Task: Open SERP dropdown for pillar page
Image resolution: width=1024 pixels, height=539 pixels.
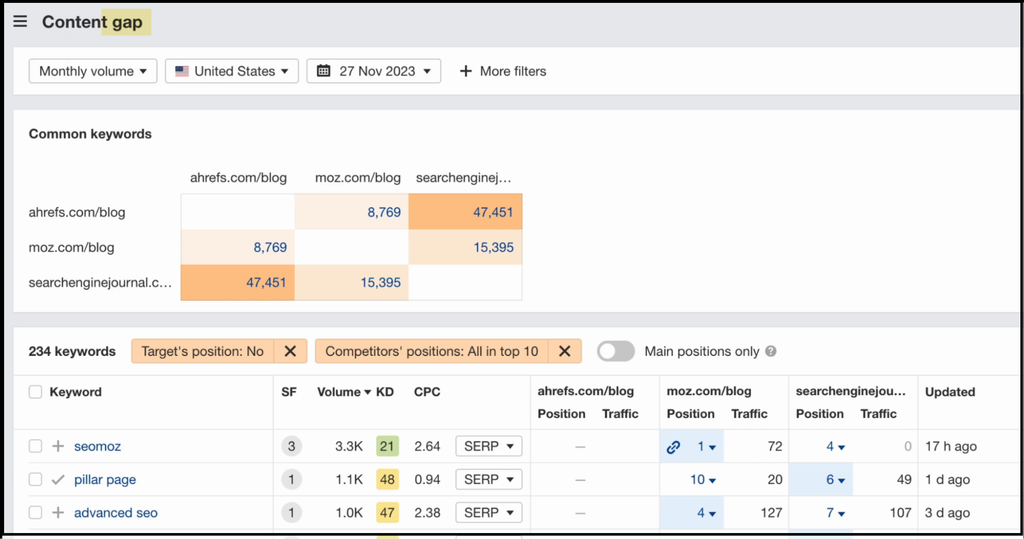Action: 488,480
